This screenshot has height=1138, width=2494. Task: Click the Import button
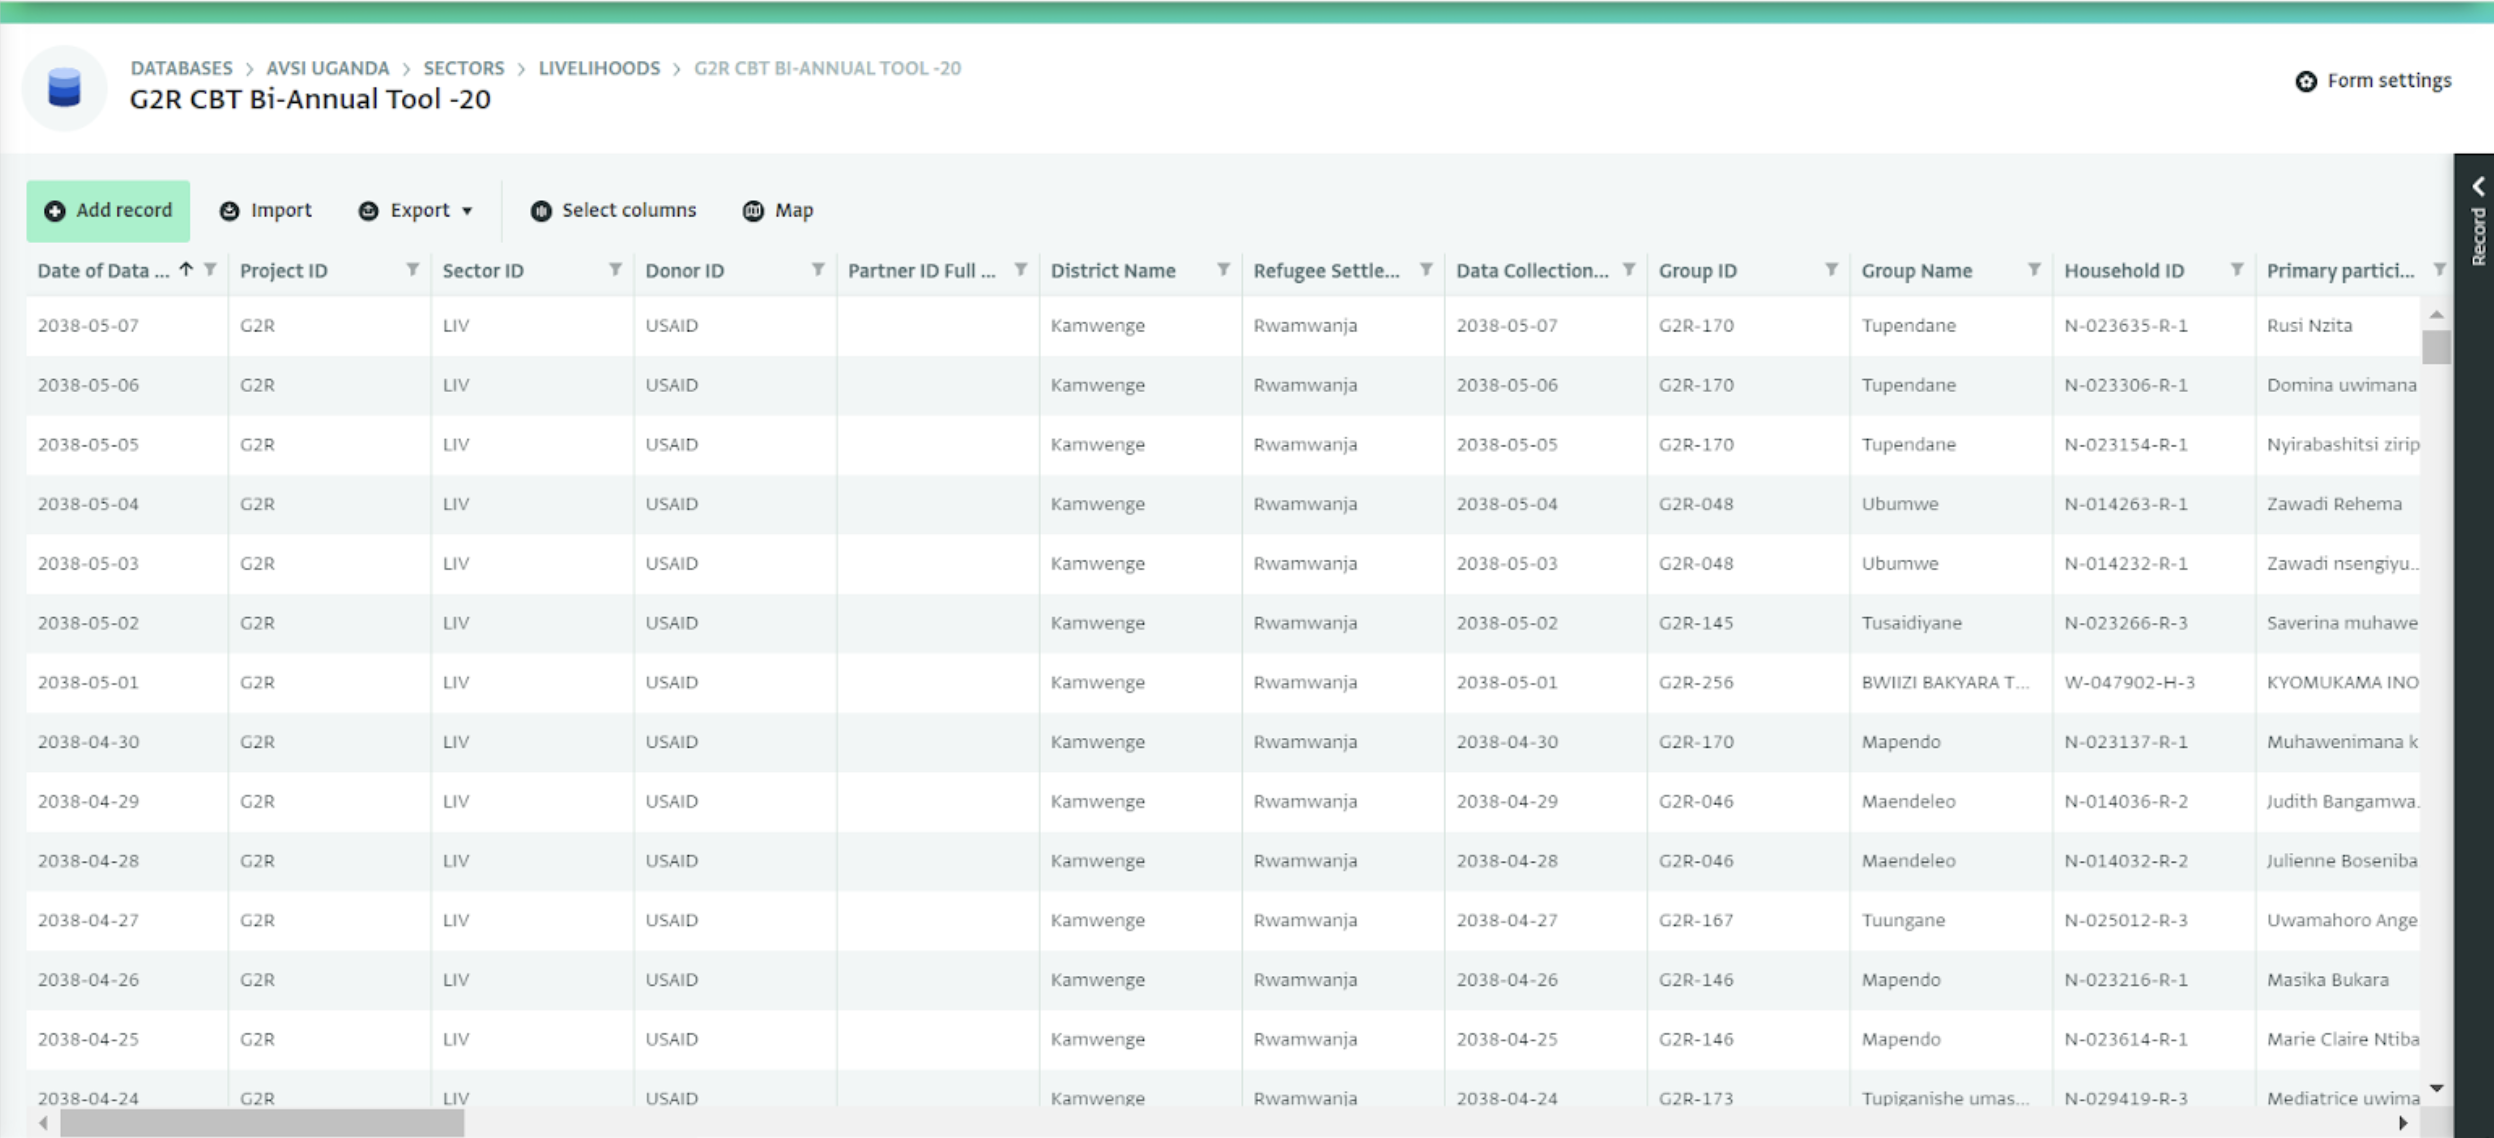[x=267, y=210]
